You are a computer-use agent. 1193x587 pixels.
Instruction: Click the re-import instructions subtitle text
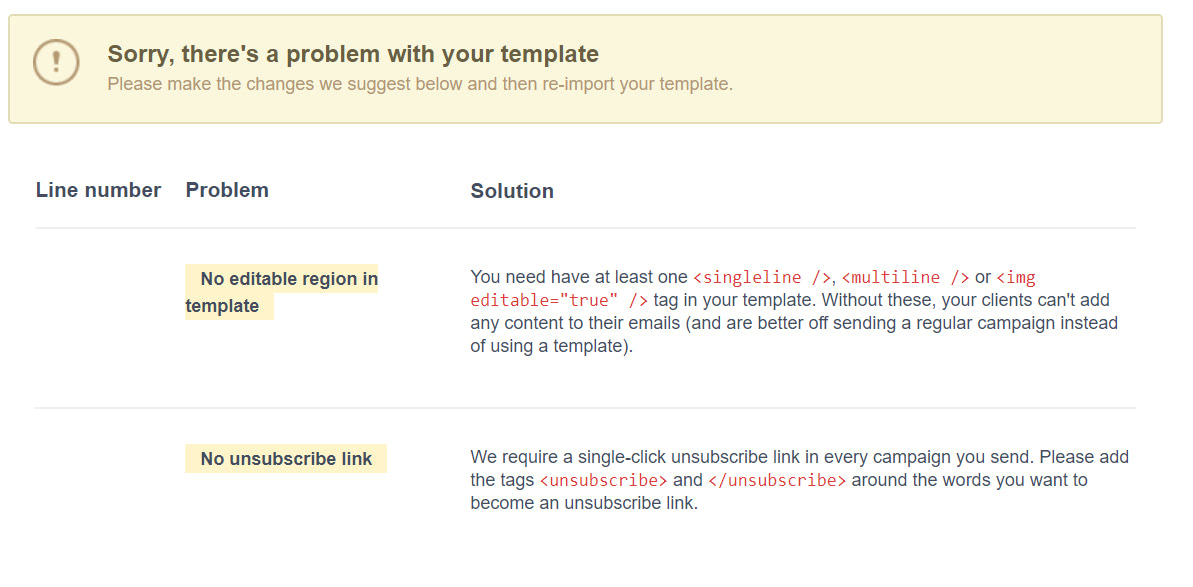(420, 84)
